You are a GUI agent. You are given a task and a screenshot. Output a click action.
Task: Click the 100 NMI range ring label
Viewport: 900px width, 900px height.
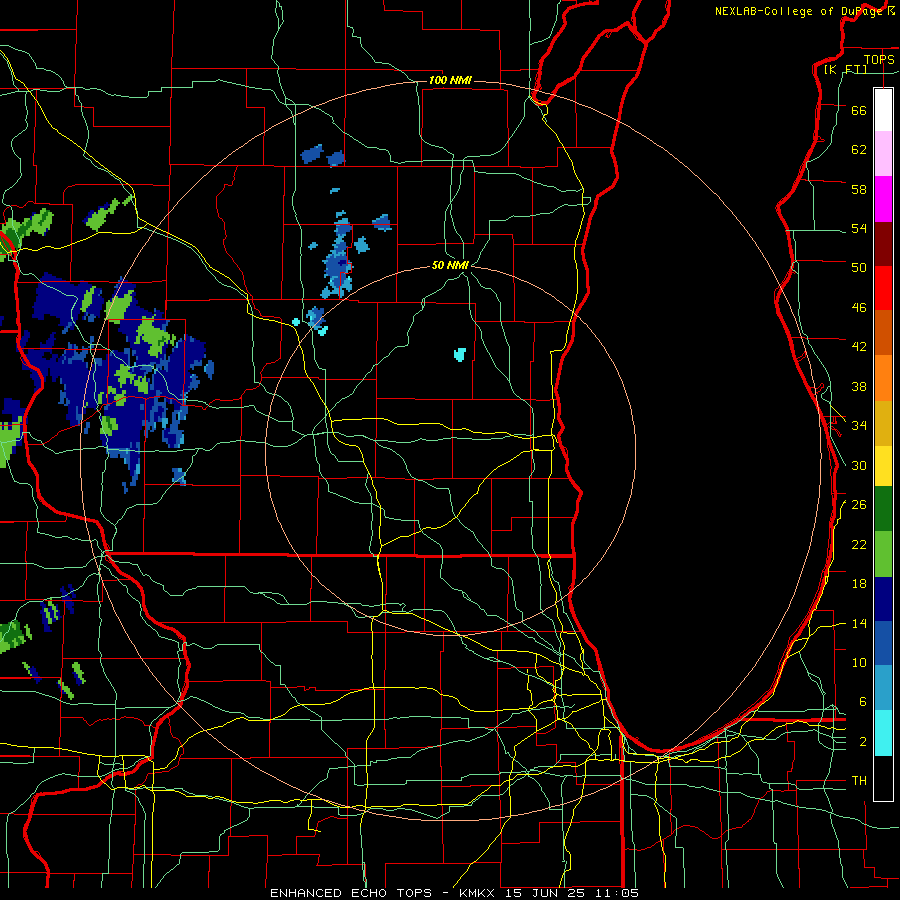[x=450, y=80]
